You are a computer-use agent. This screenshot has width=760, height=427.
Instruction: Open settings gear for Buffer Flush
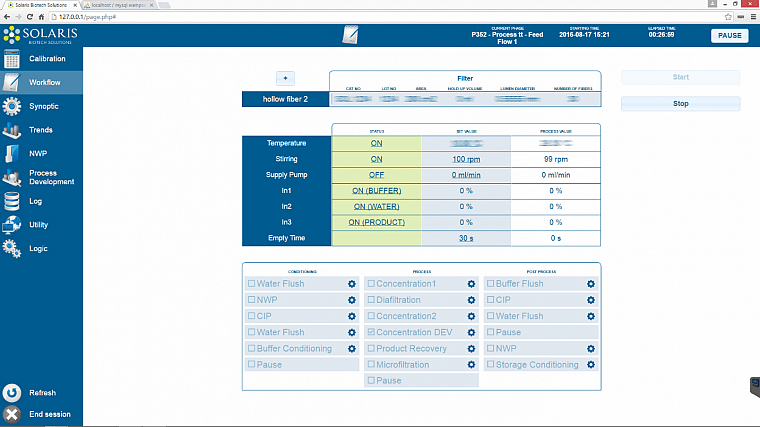coord(591,284)
